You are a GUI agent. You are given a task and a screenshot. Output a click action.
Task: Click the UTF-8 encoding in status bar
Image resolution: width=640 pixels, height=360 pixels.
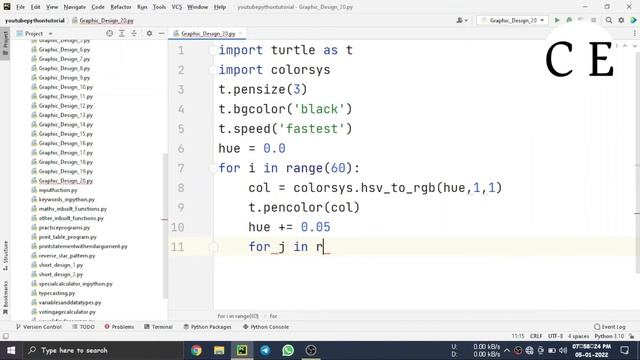pos(555,336)
